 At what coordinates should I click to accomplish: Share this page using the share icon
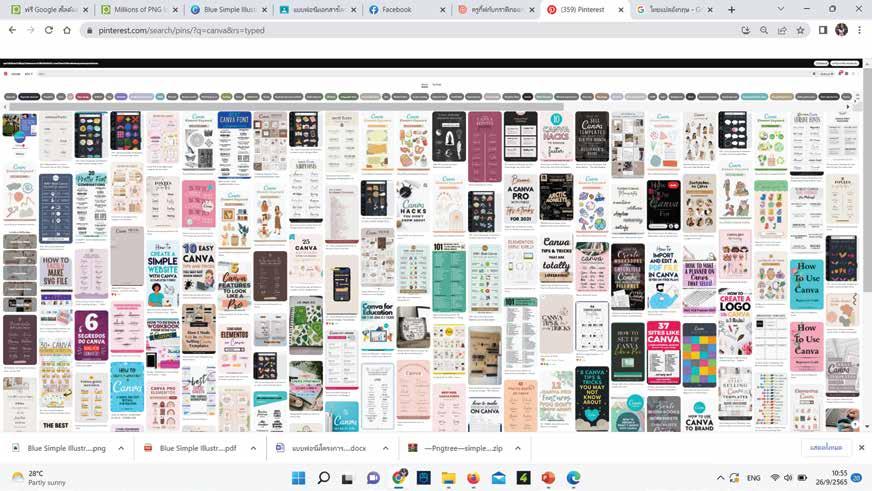[x=782, y=31]
